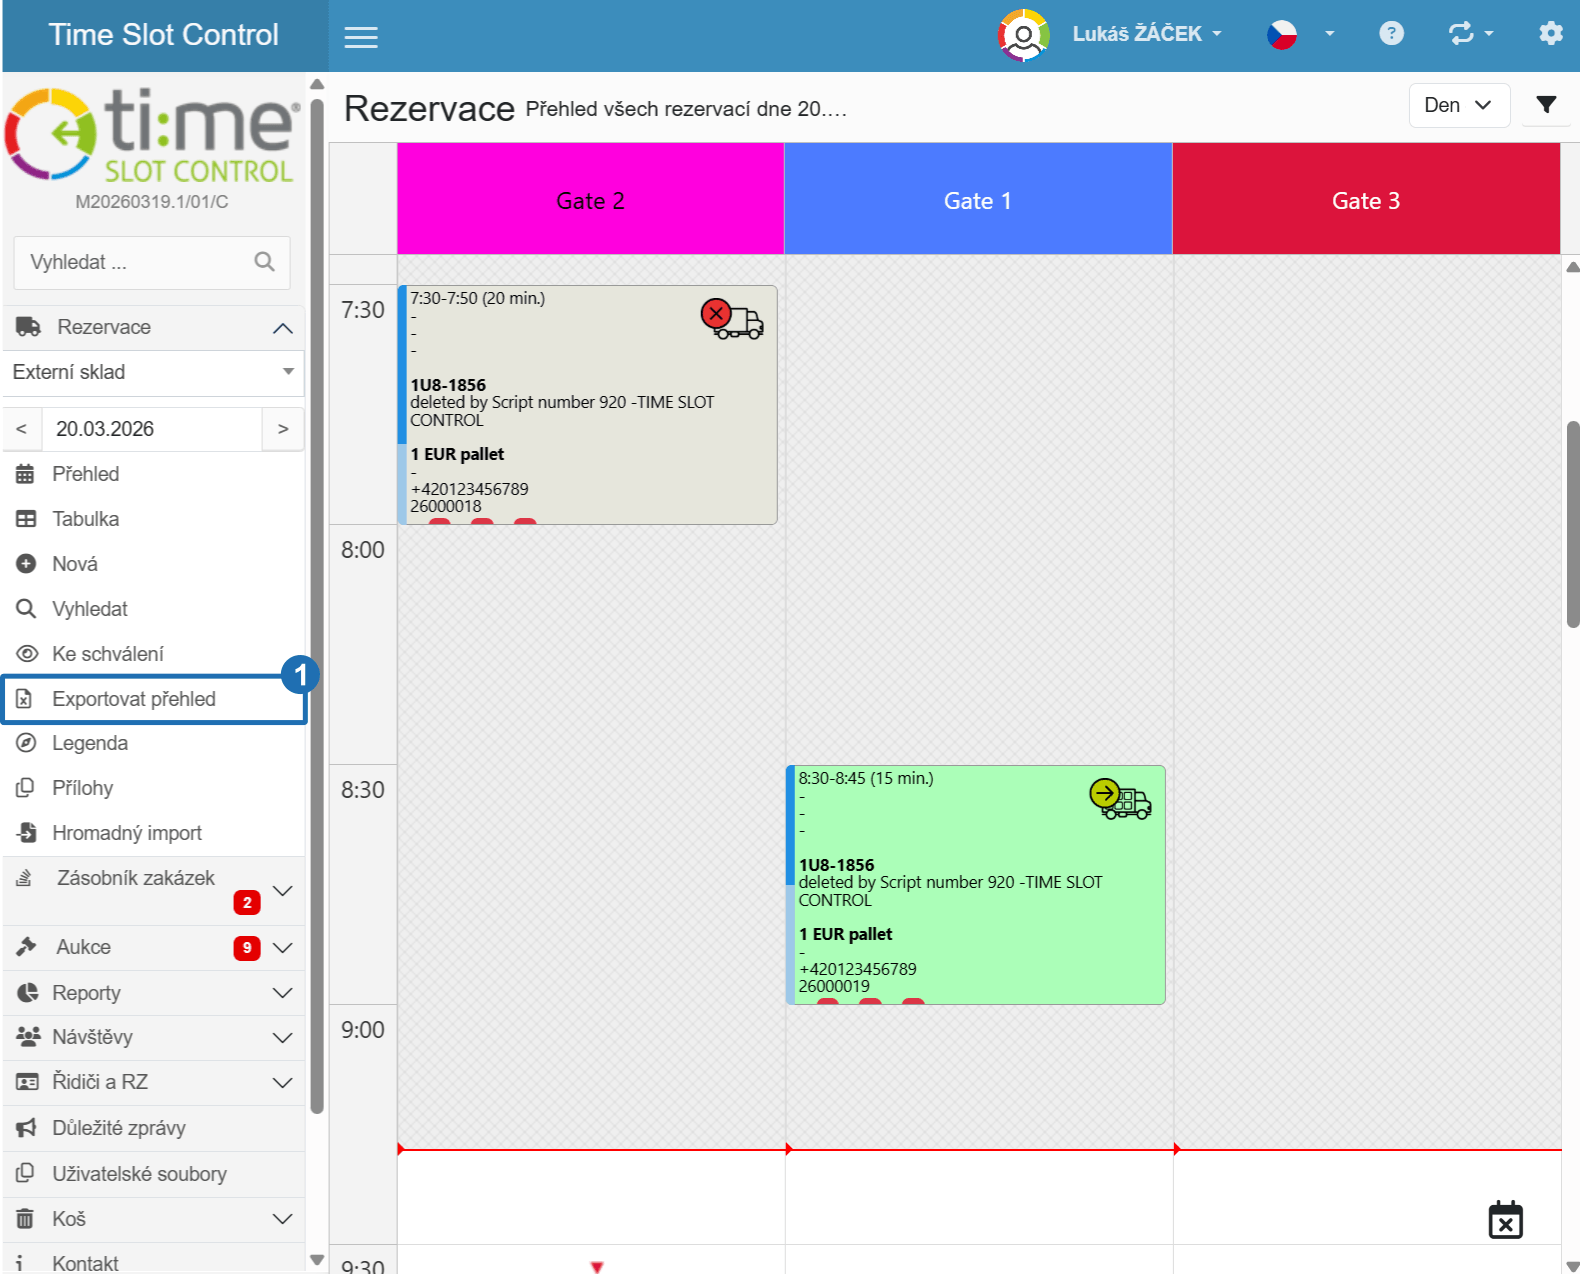This screenshot has width=1580, height=1274.
Task: Open the hamburger menu in header
Action: tap(361, 37)
